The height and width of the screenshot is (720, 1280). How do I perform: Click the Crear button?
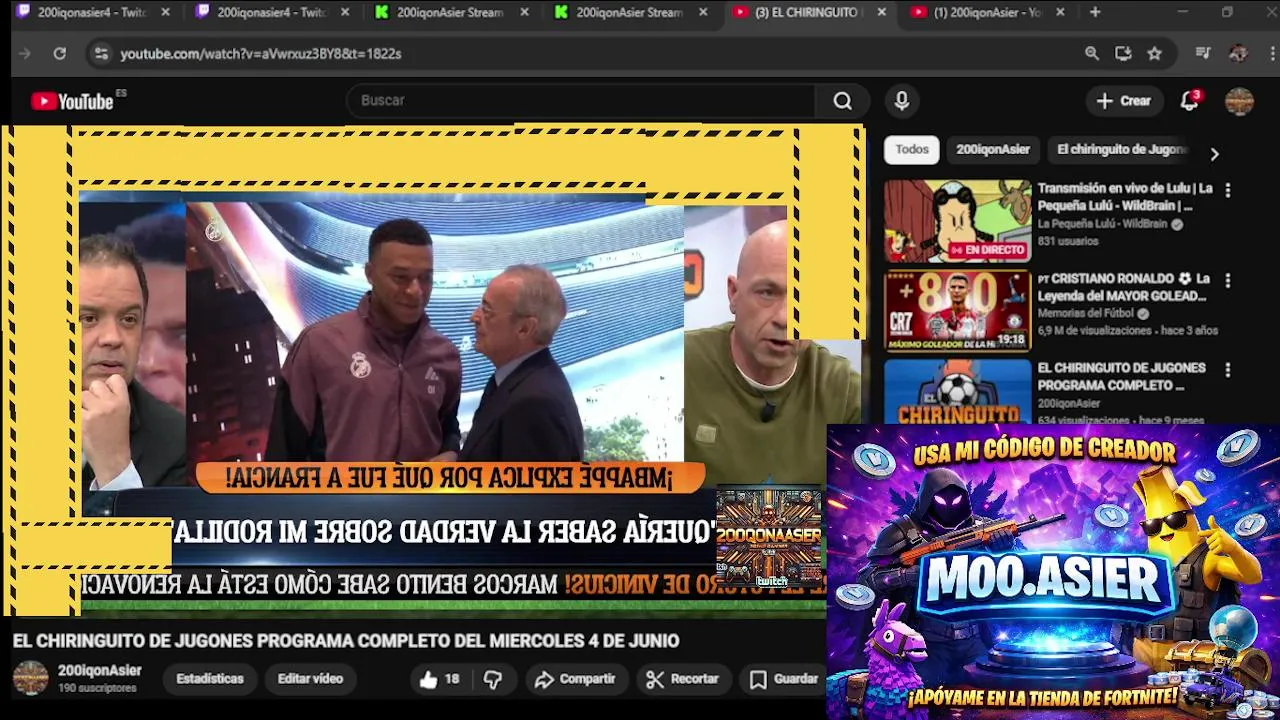click(x=1124, y=101)
